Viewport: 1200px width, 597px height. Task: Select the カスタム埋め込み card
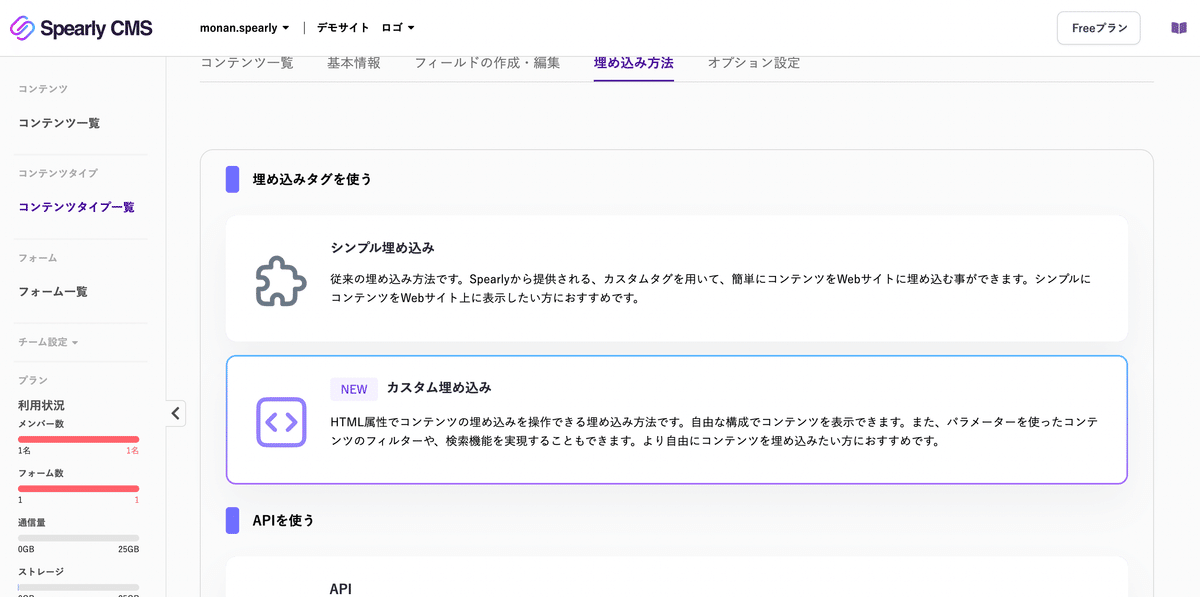point(677,420)
